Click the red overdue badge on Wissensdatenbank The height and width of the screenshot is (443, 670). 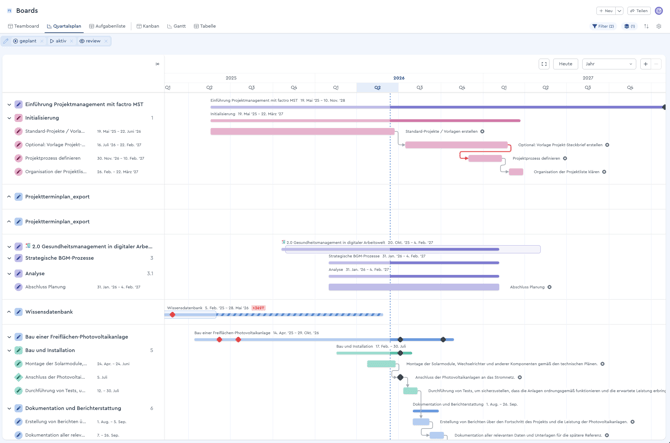coord(259,308)
